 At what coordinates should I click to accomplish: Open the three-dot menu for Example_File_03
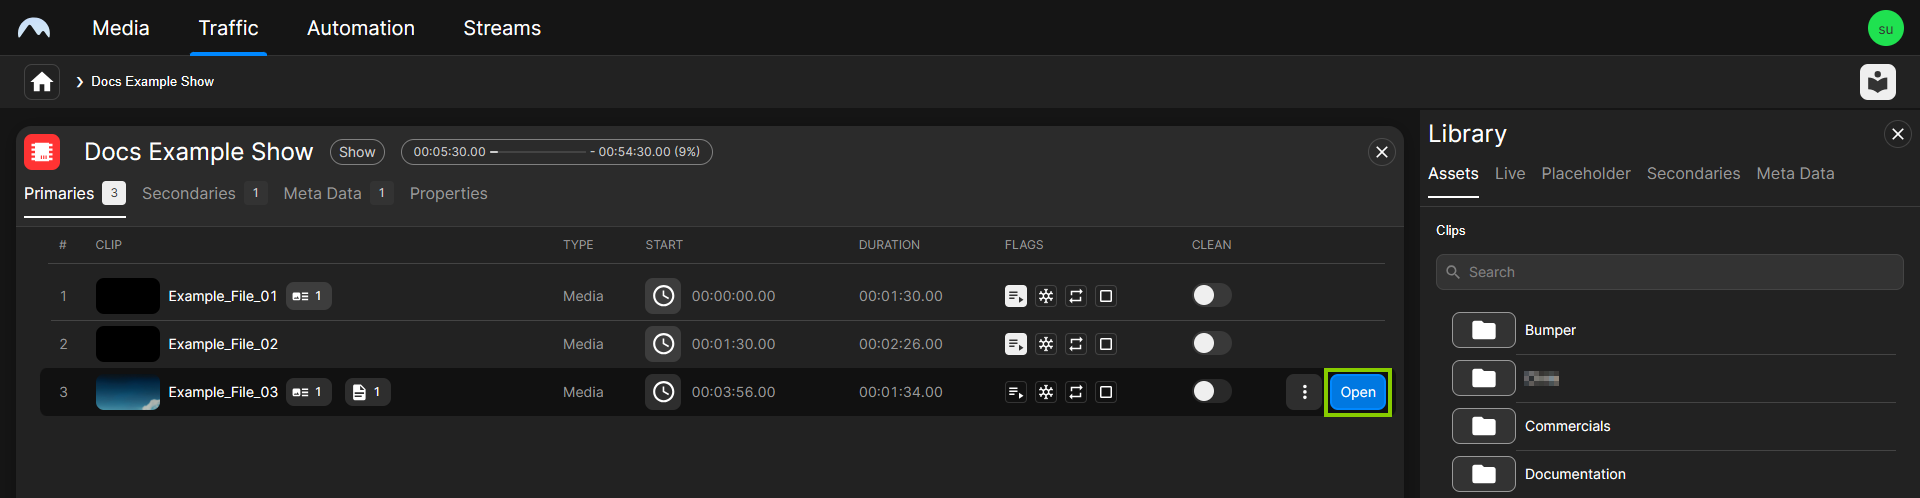pos(1304,392)
